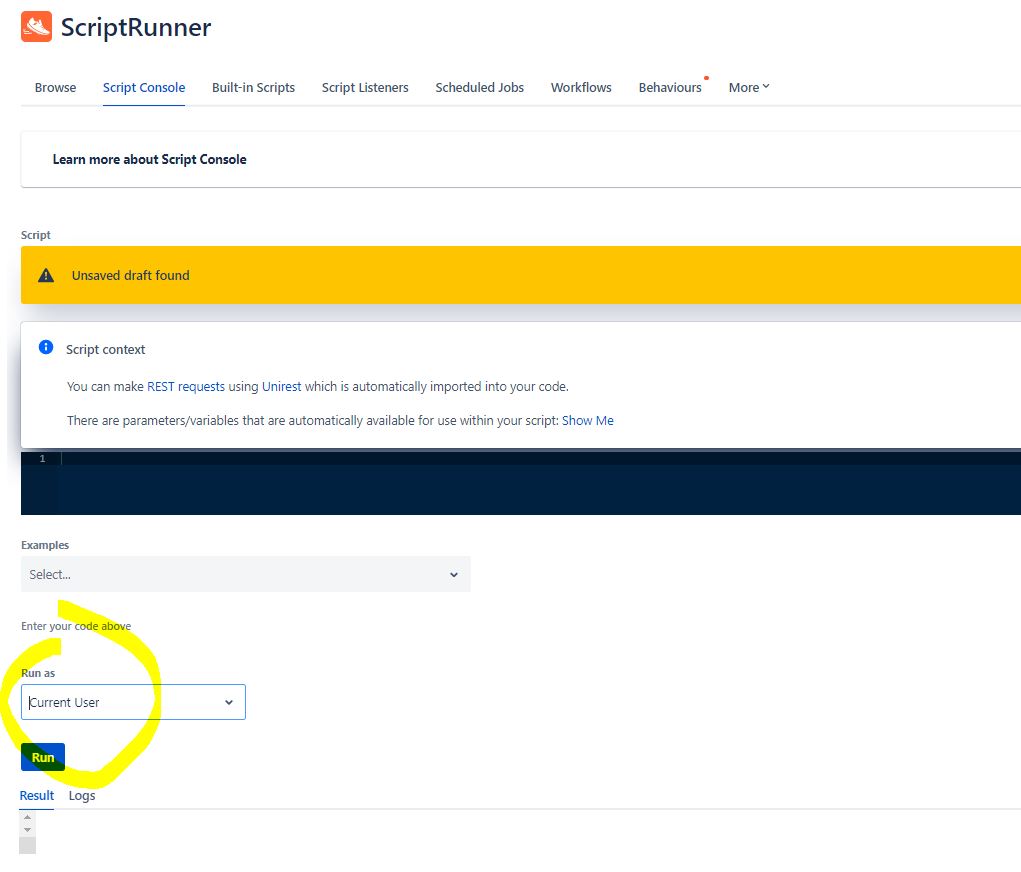Image resolution: width=1021 pixels, height=872 pixels.
Task: Click the info icon beside Script context
Action: point(44,347)
